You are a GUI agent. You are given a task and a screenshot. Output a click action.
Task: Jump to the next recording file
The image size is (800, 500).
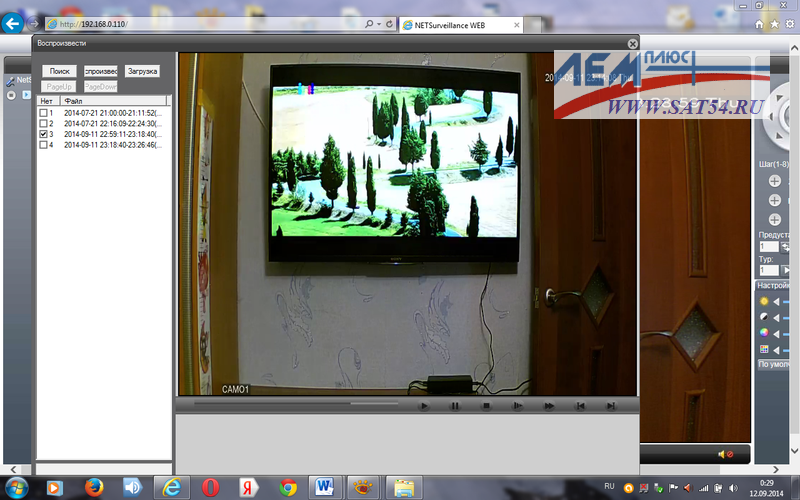[611, 406]
